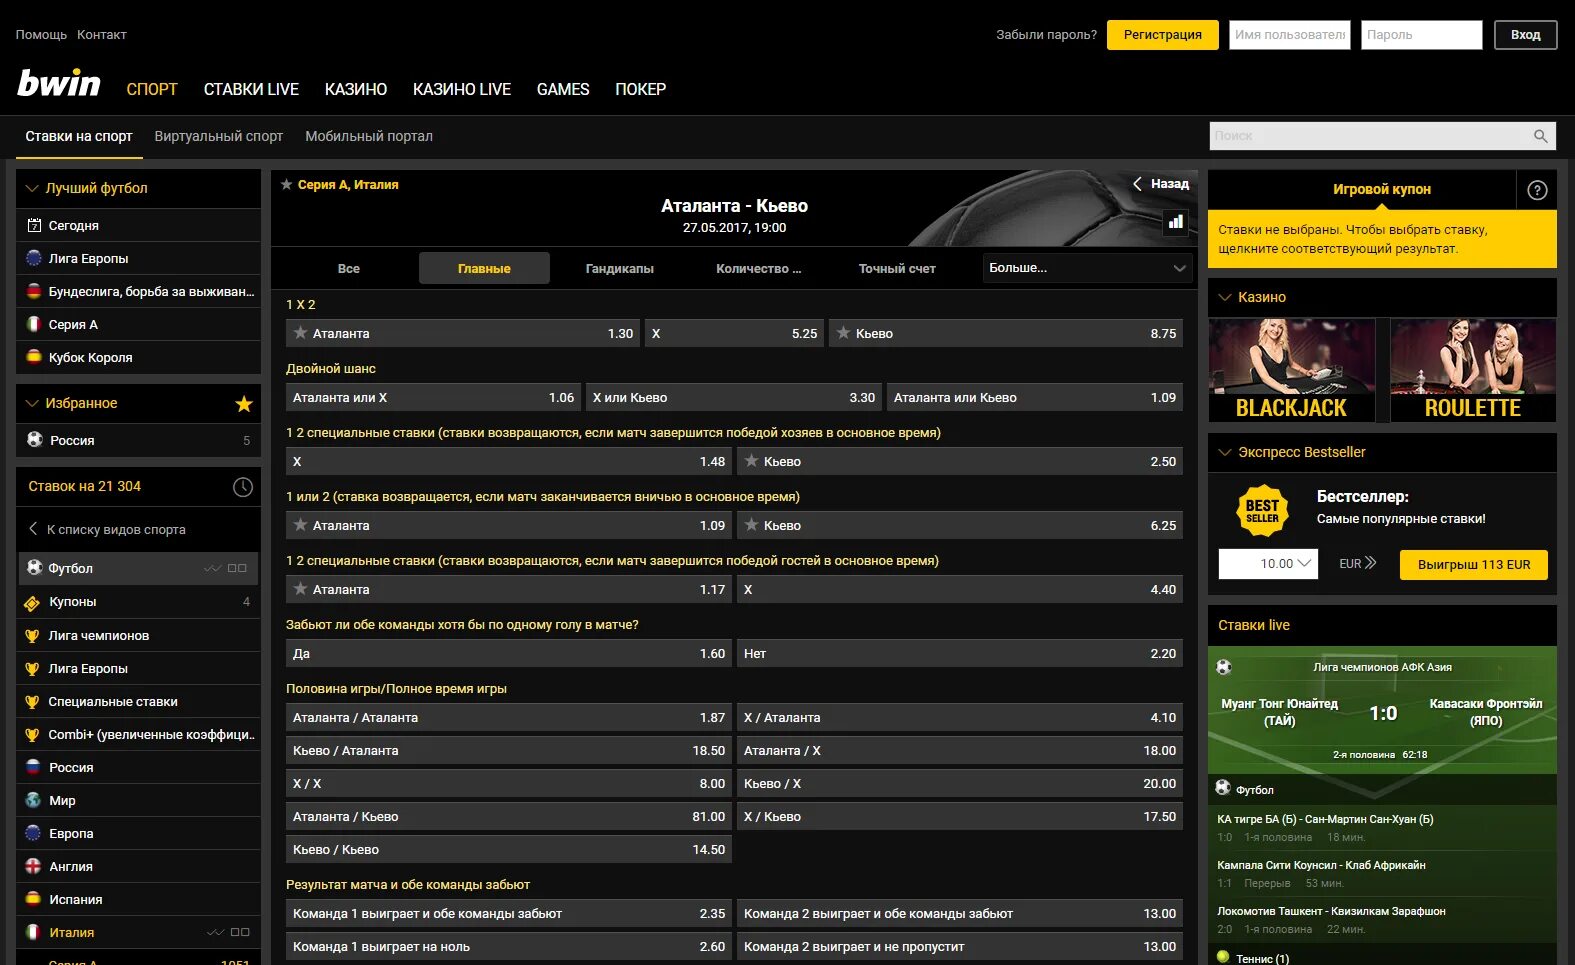Open the ROULETTE casino thumbnail
Image resolution: width=1575 pixels, height=965 pixels.
(x=1473, y=370)
